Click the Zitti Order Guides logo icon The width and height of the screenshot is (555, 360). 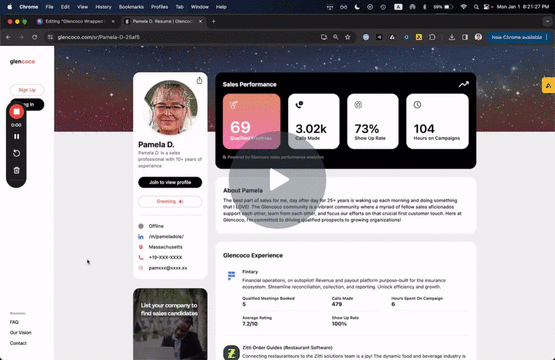(231, 353)
